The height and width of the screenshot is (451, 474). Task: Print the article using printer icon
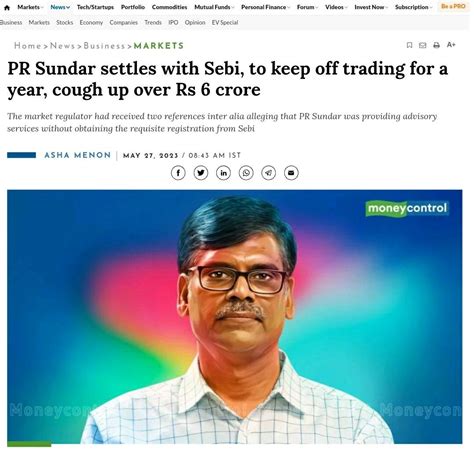point(436,45)
